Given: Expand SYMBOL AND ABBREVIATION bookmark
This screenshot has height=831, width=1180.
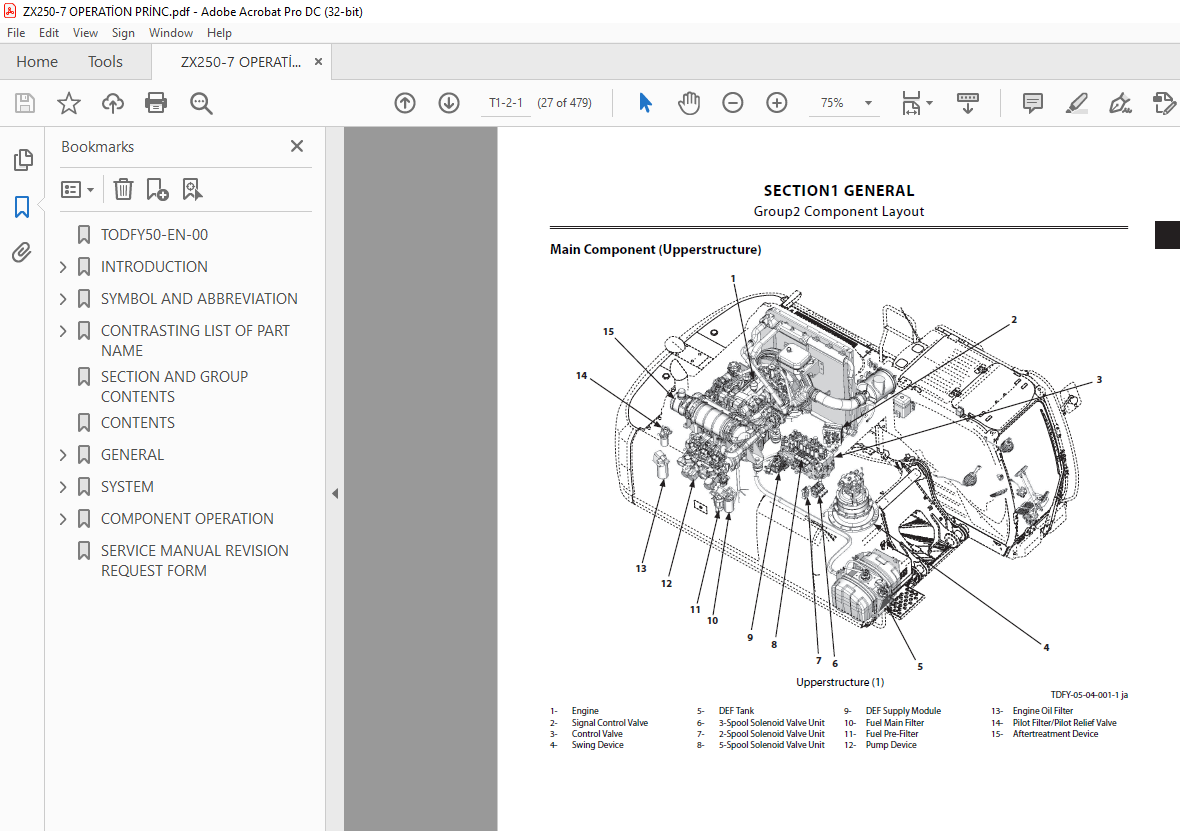Looking at the screenshot, I should click(63, 299).
